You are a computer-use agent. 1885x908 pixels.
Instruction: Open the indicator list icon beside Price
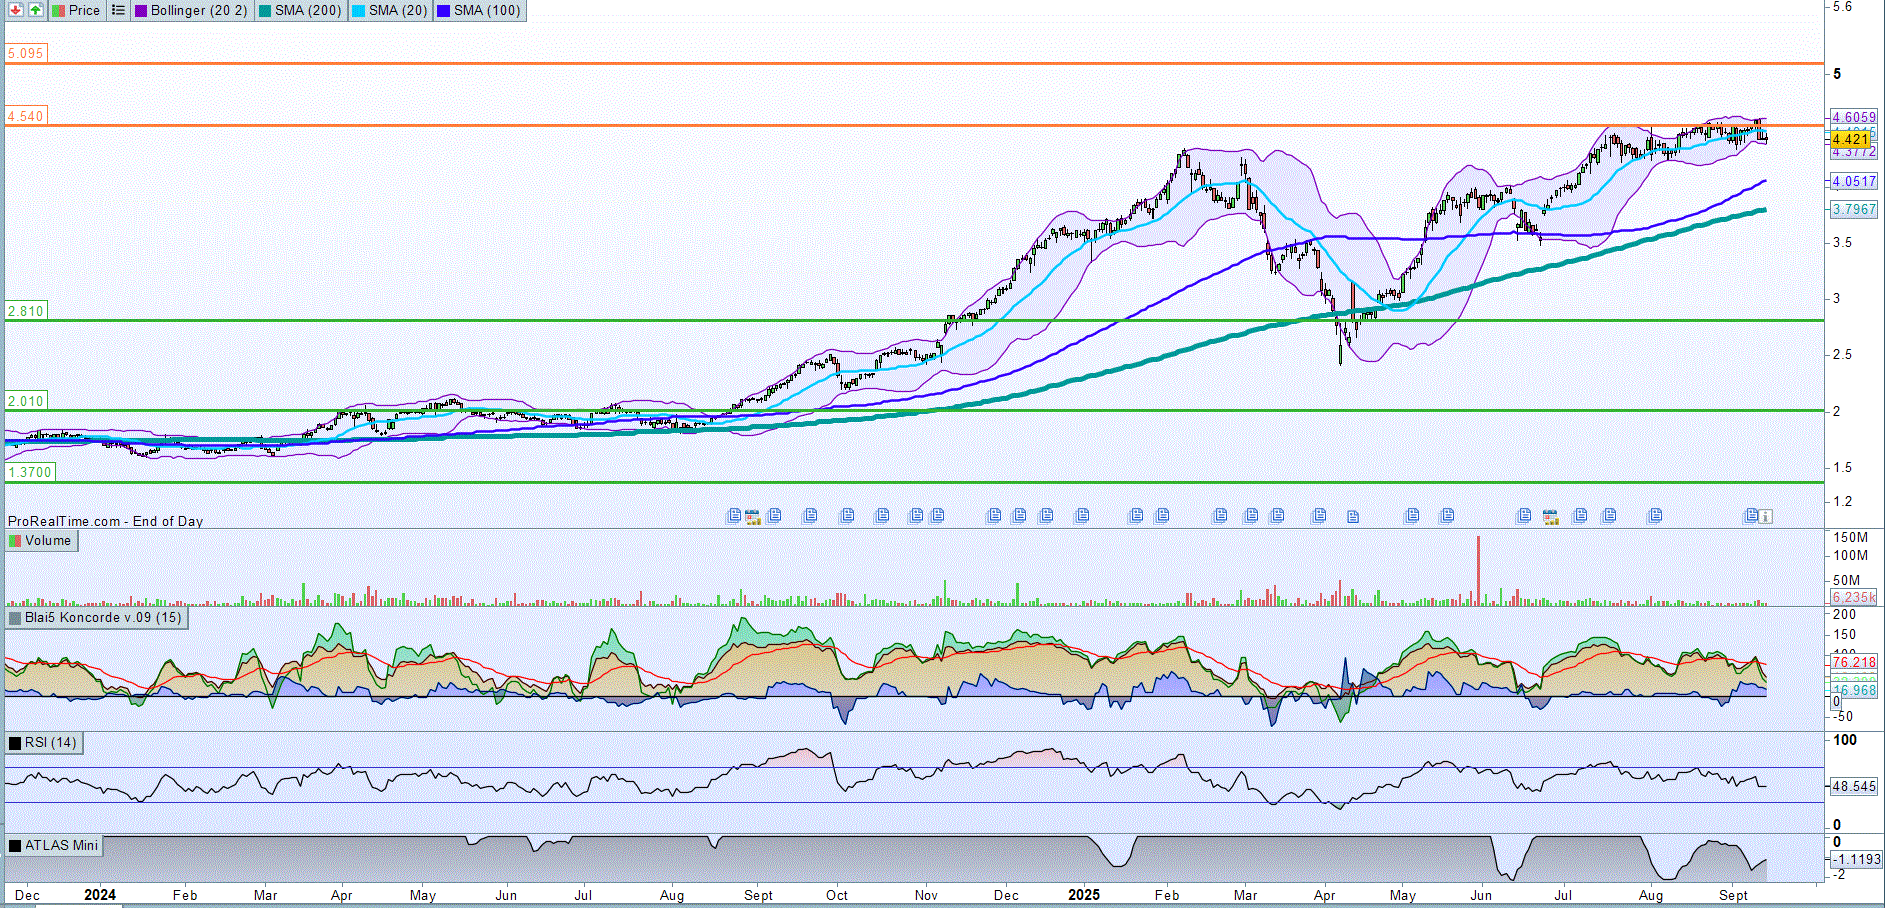point(118,10)
